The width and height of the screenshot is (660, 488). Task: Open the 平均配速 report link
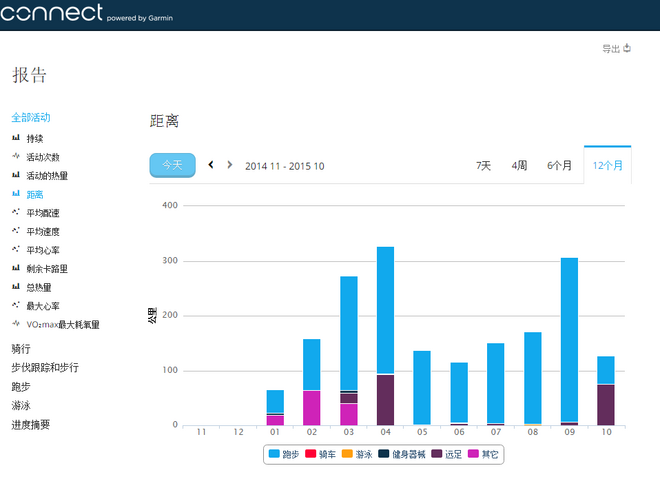pyautogui.click(x=43, y=213)
